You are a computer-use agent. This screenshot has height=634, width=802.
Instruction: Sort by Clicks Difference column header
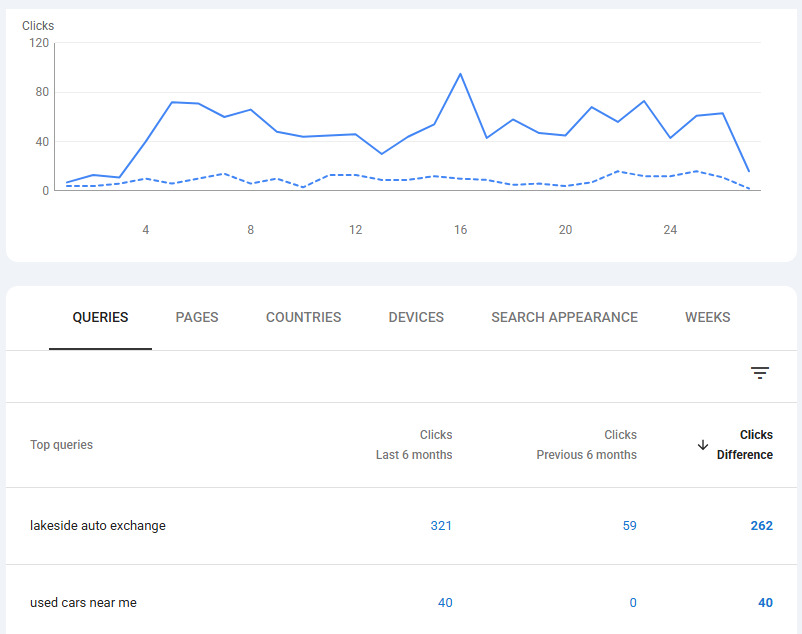(744, 445)
